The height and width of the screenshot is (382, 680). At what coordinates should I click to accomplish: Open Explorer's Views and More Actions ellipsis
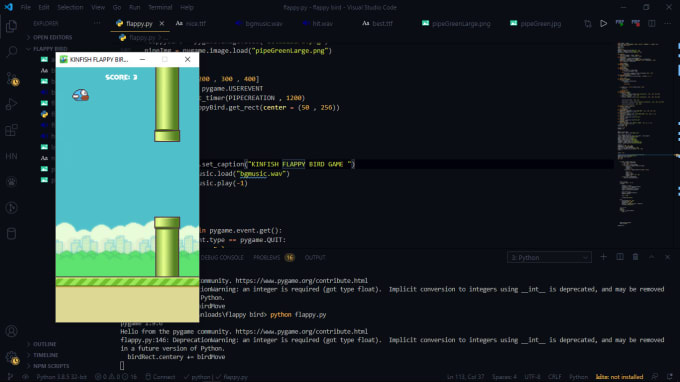pos(97,23)
